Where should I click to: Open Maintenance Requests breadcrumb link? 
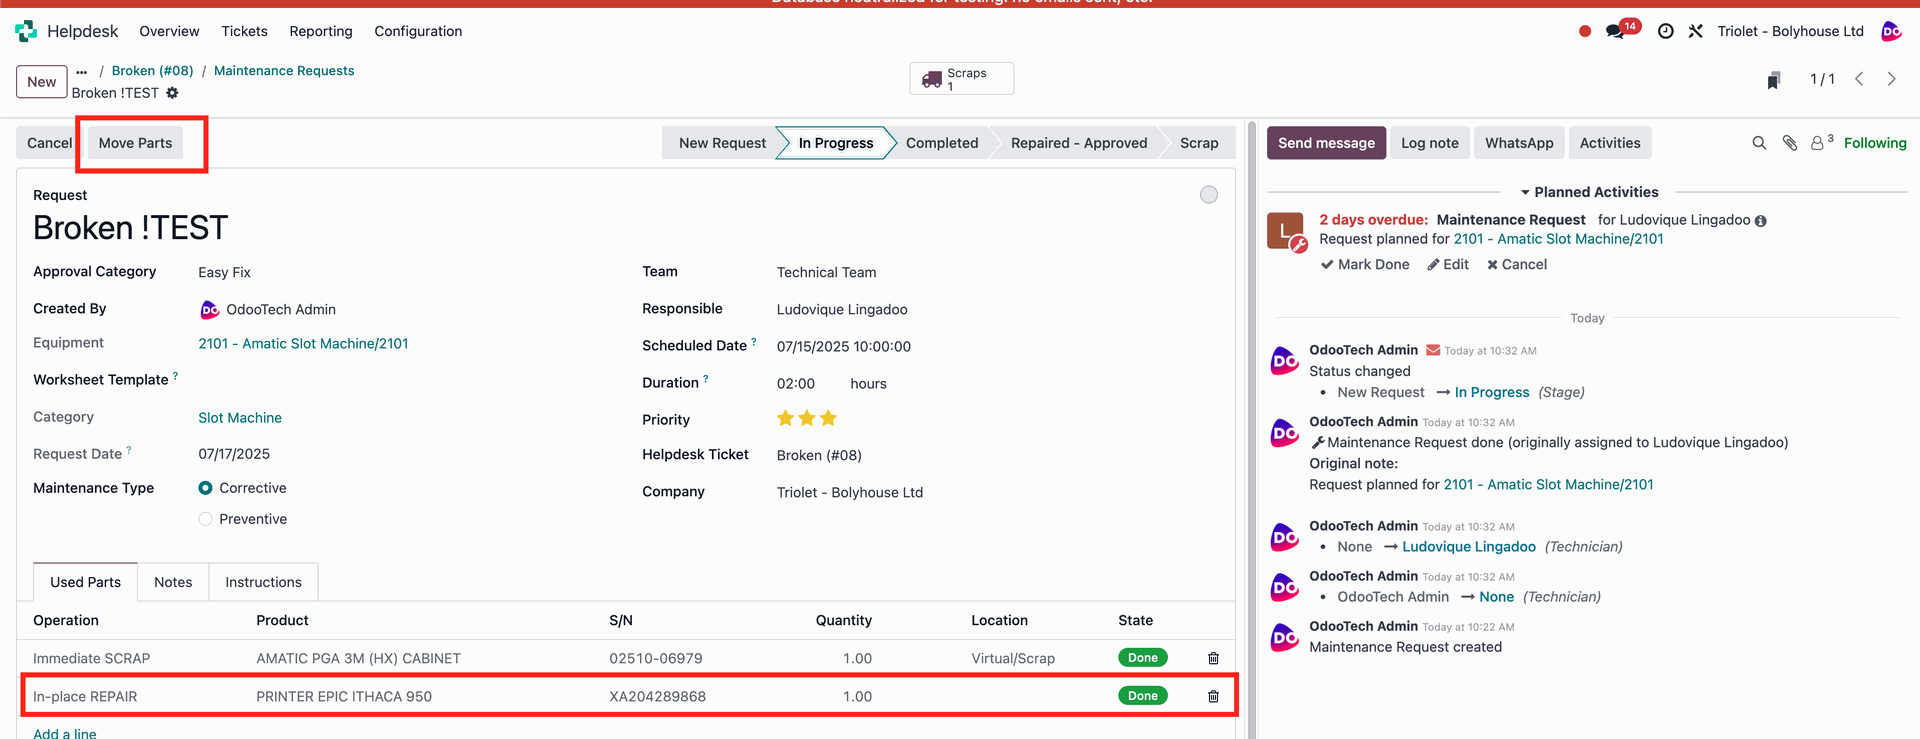284,71
